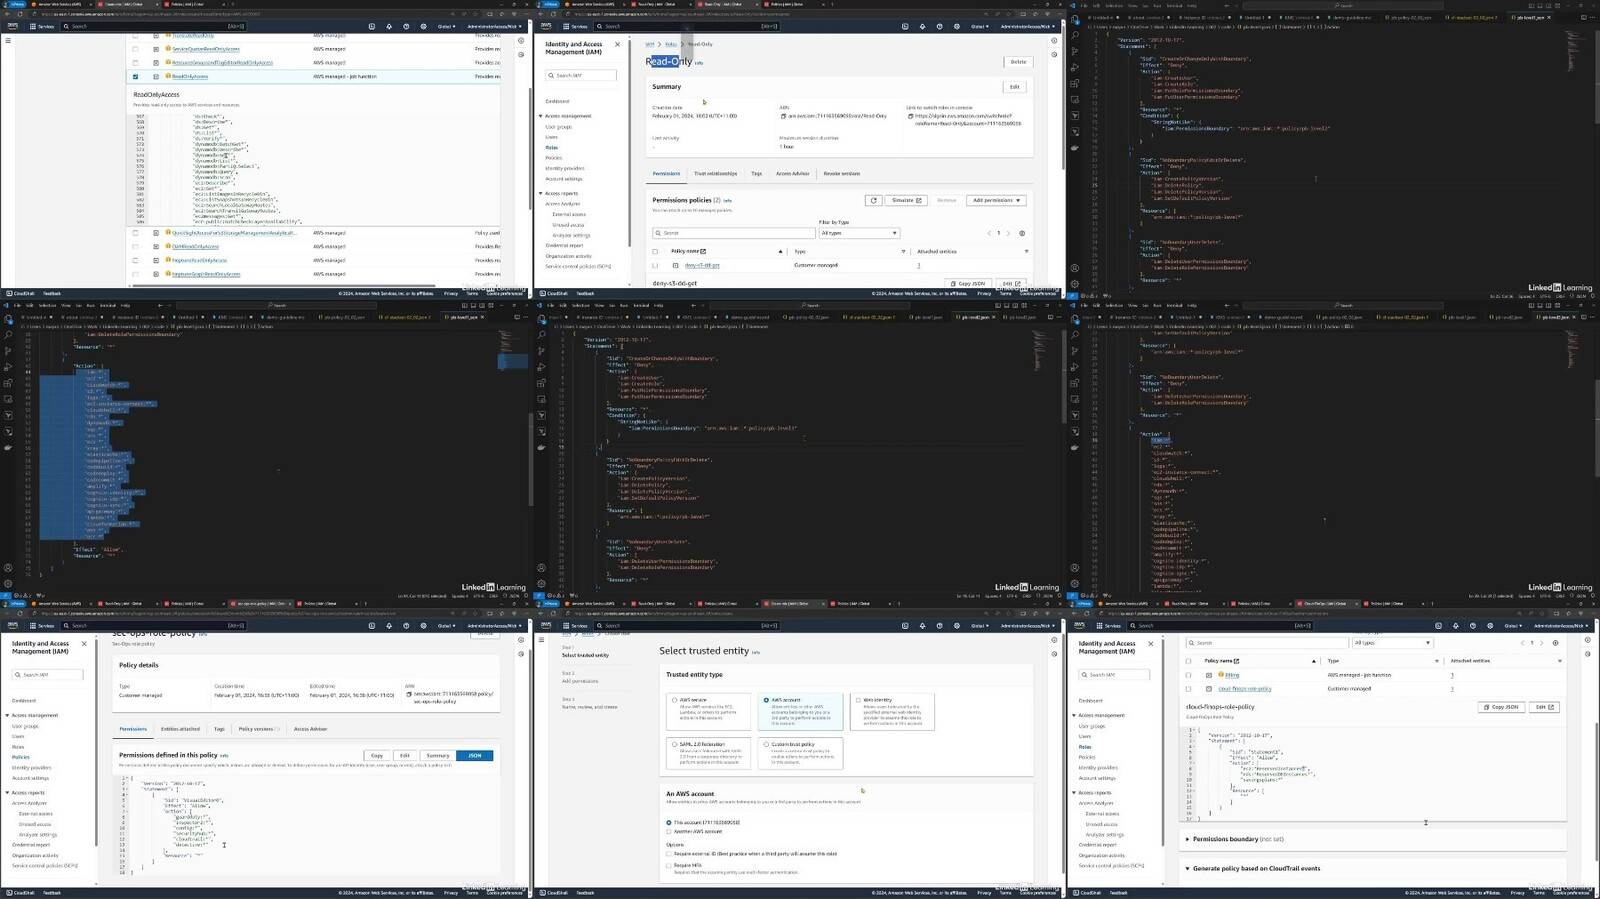Select the AWS service trusted entity radio
This screenshot has height=899, width=1600.
pyautogui.click(x=674, y=700)
